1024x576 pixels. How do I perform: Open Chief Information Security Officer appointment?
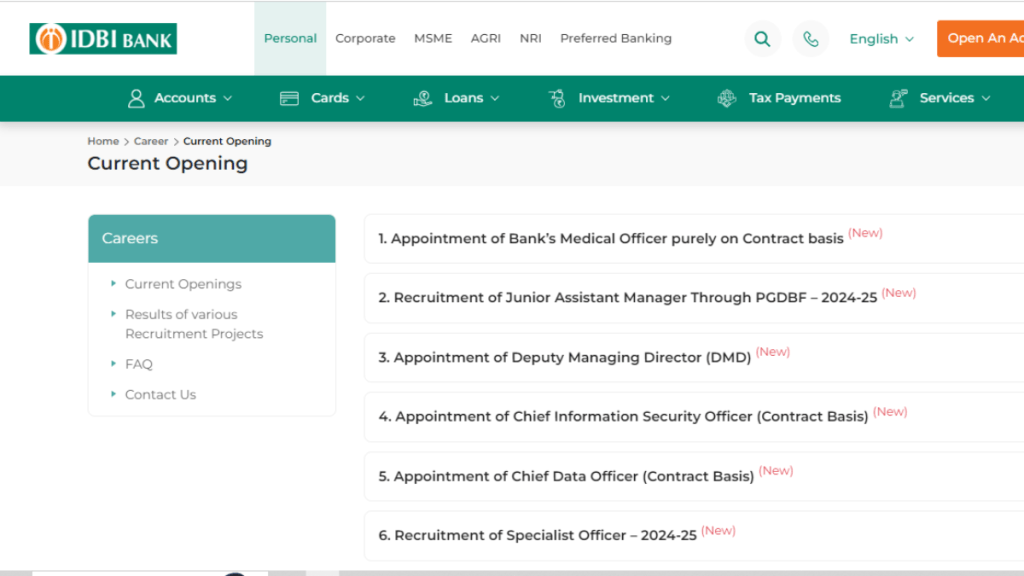(x=624, y=417)
